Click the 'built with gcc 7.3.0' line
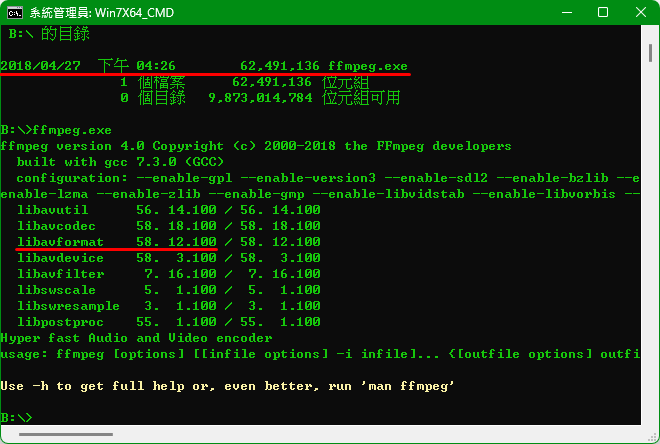The width and height of the screenshot is (660, 444). [x=120, y=162]
